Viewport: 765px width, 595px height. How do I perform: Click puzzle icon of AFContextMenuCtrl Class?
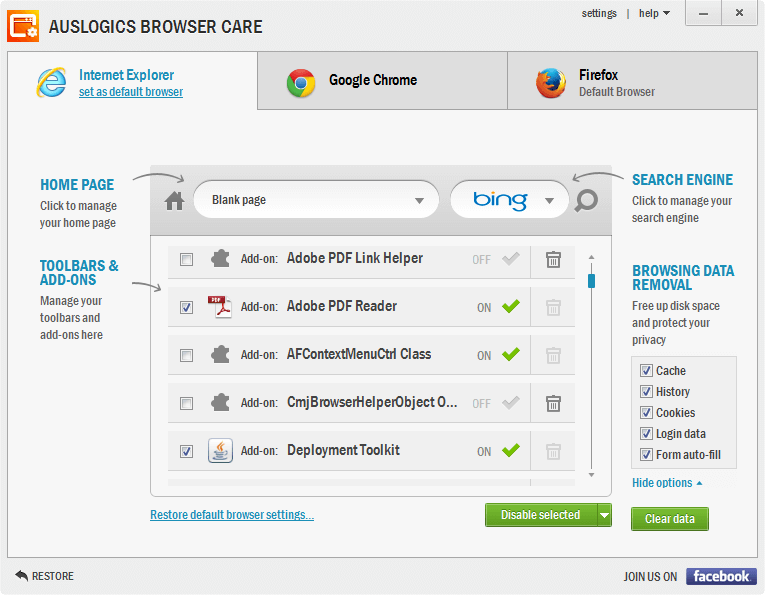coord(220,355)
